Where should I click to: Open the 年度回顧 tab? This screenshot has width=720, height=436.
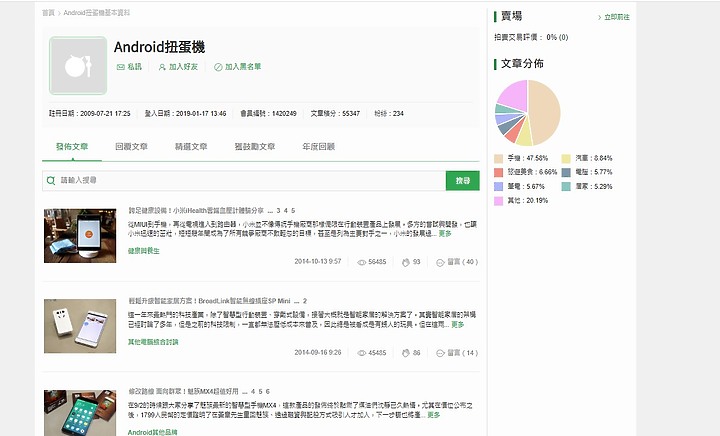(318, 146)
